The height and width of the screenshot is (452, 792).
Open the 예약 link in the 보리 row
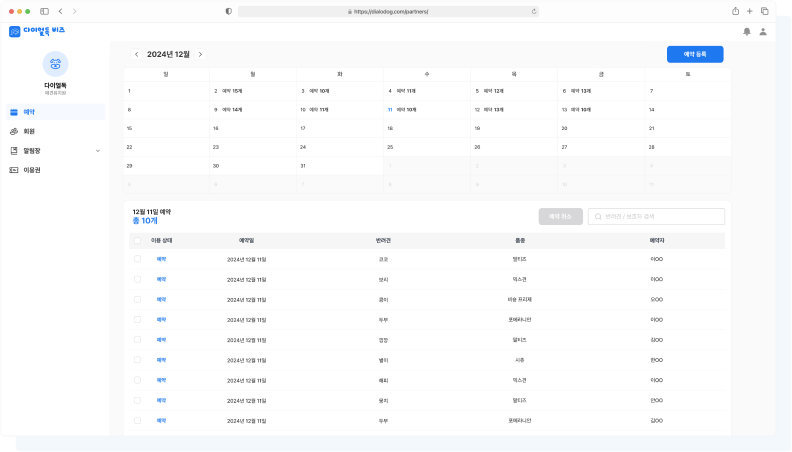click(161, 279)
